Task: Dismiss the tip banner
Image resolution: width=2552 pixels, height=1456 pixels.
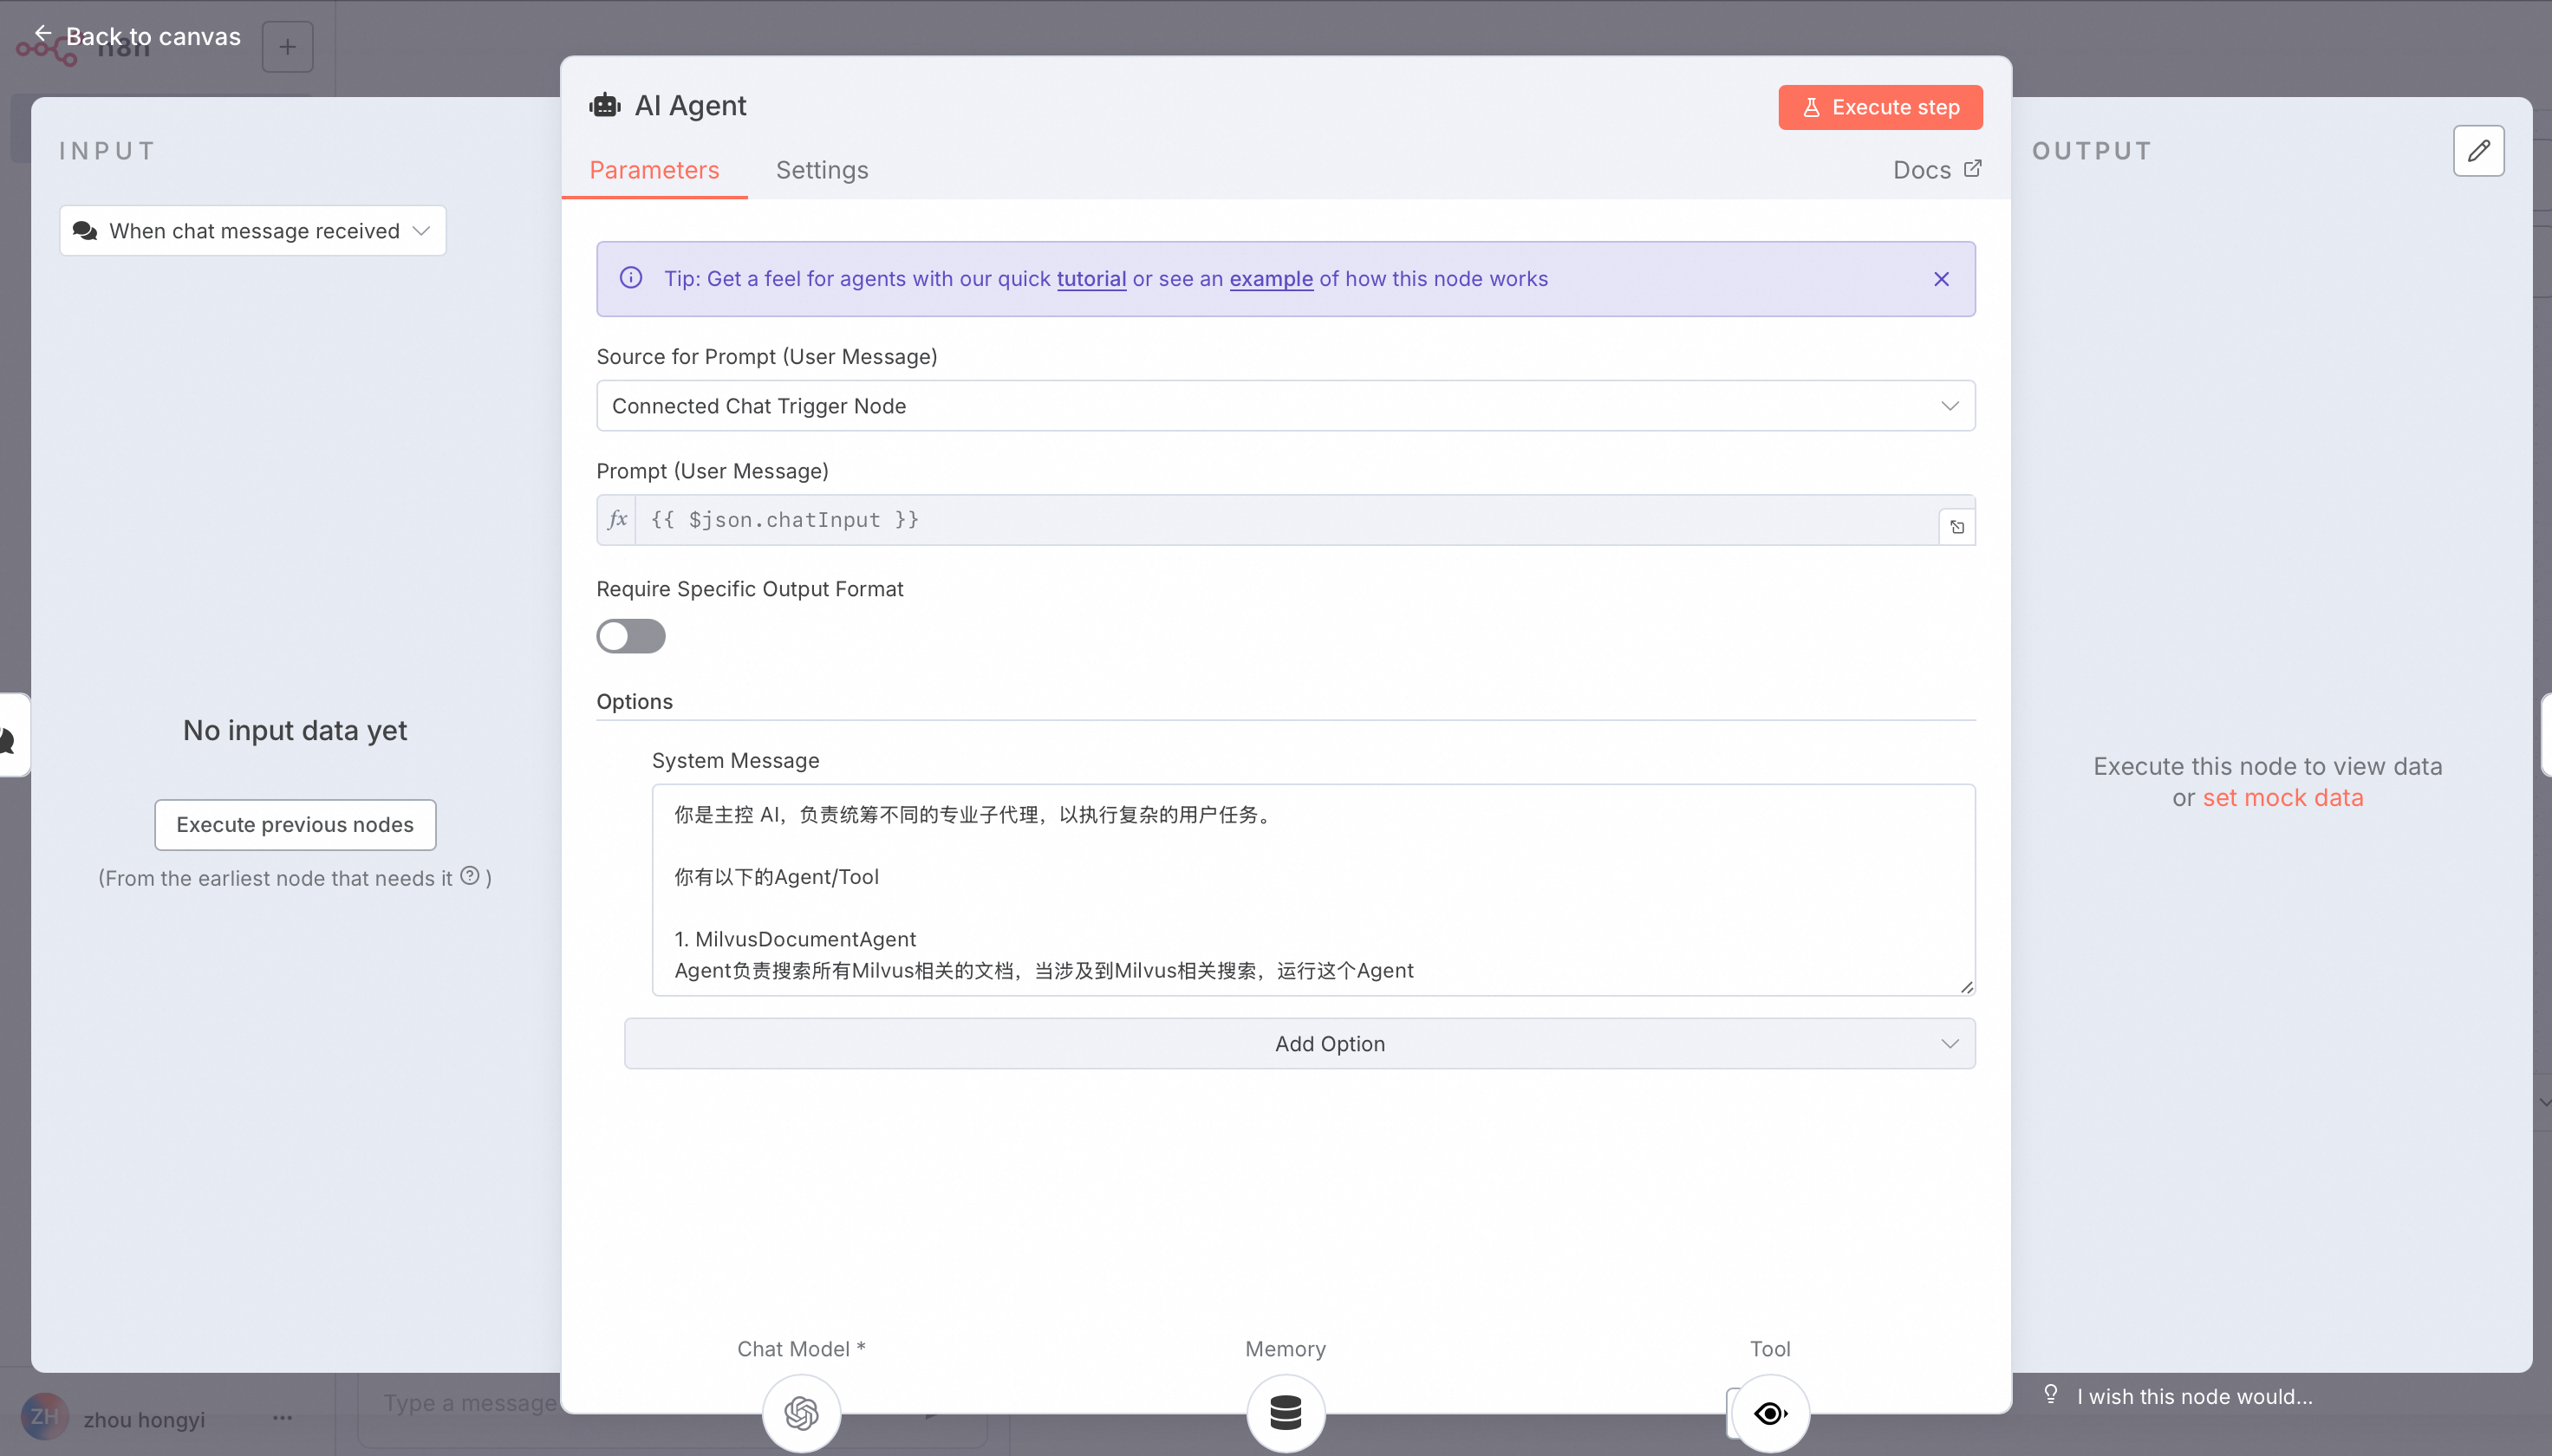Action: coord(1941,279)
